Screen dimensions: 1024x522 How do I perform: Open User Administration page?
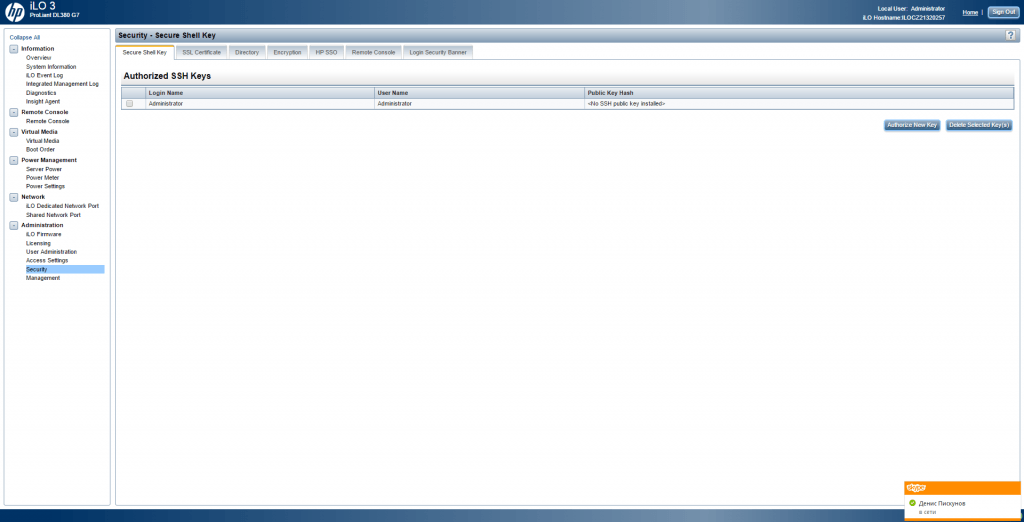point(51,252)
